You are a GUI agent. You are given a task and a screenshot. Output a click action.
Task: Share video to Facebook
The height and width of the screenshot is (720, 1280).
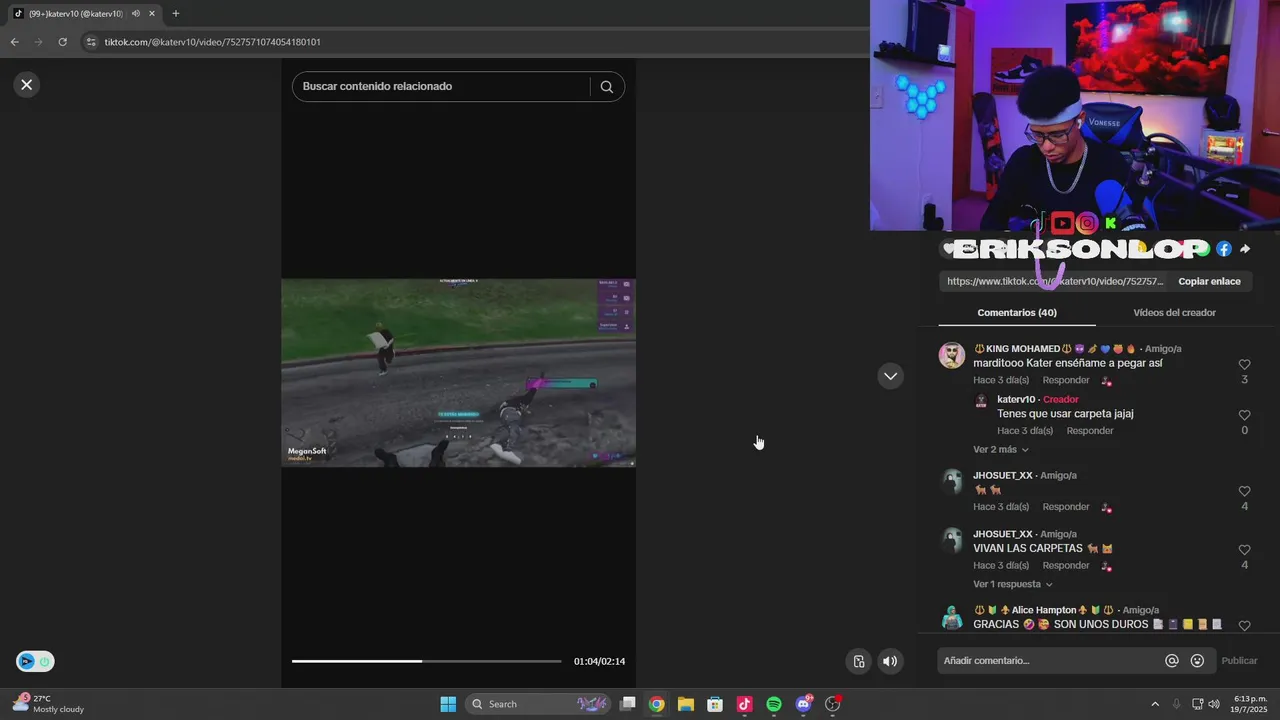point(1223,249)
